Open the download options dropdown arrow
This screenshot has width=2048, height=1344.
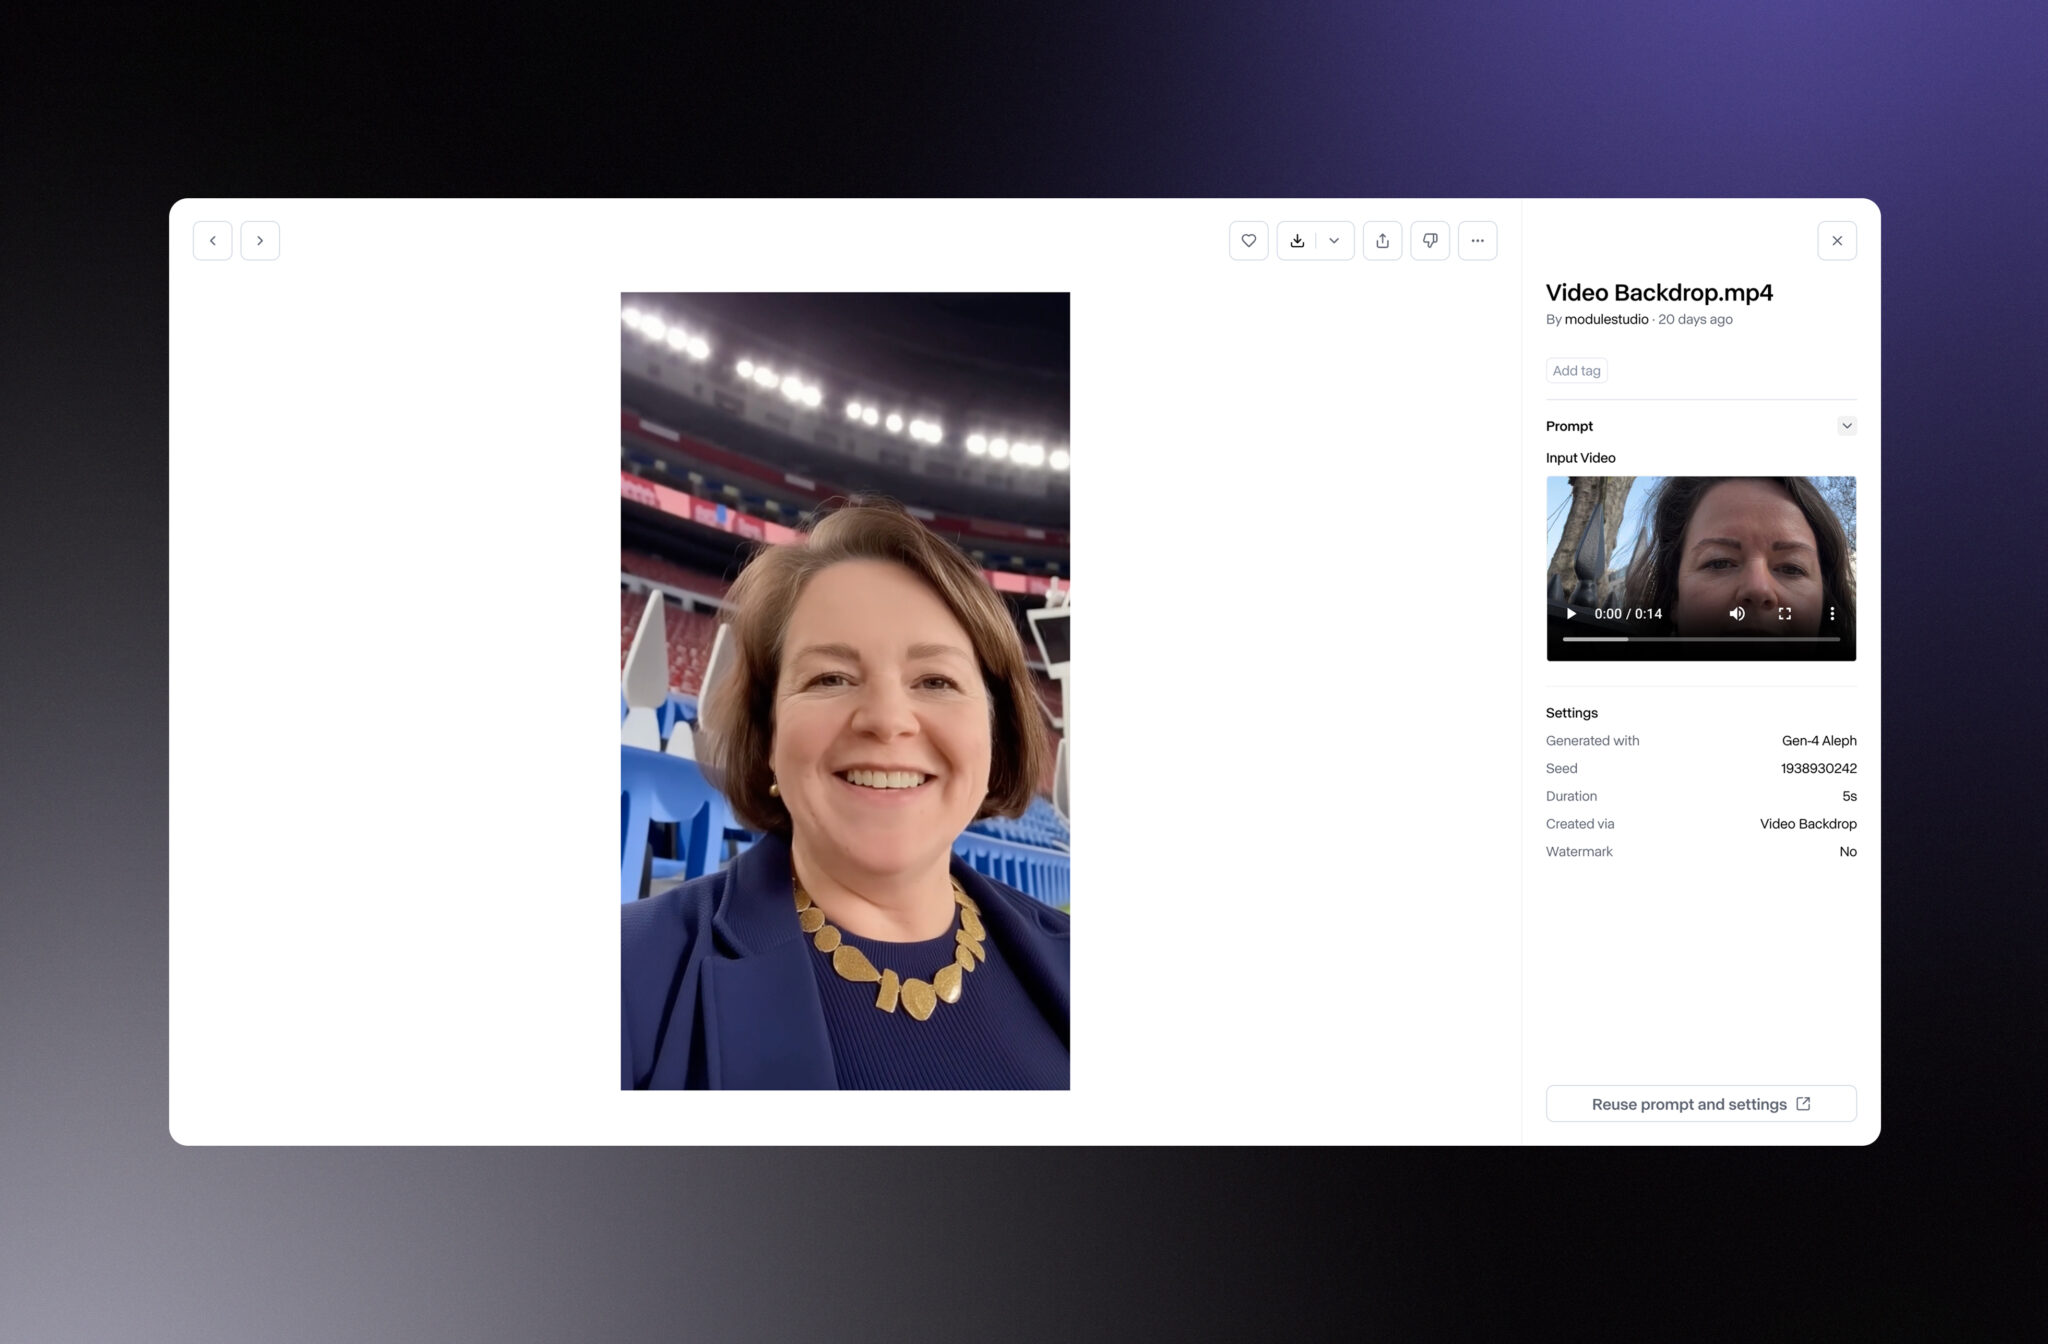[x=1334, y=241]
